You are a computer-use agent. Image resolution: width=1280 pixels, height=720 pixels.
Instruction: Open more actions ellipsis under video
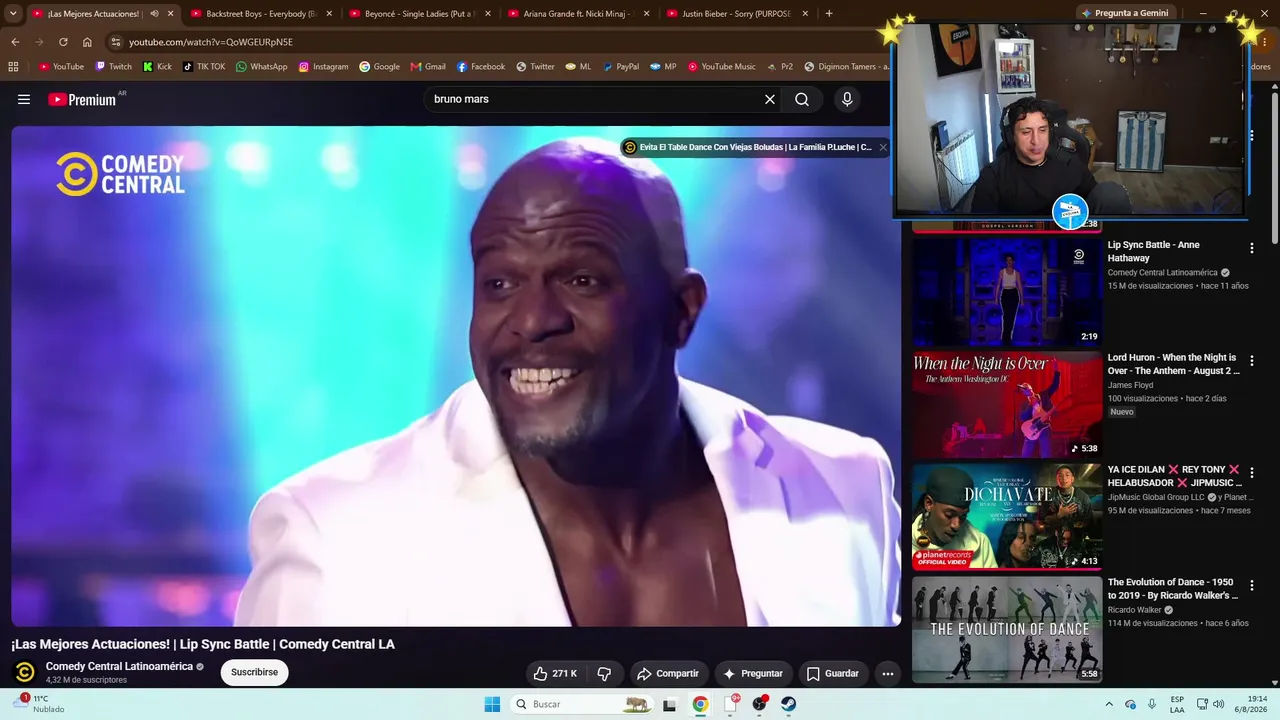coord(887,673)
